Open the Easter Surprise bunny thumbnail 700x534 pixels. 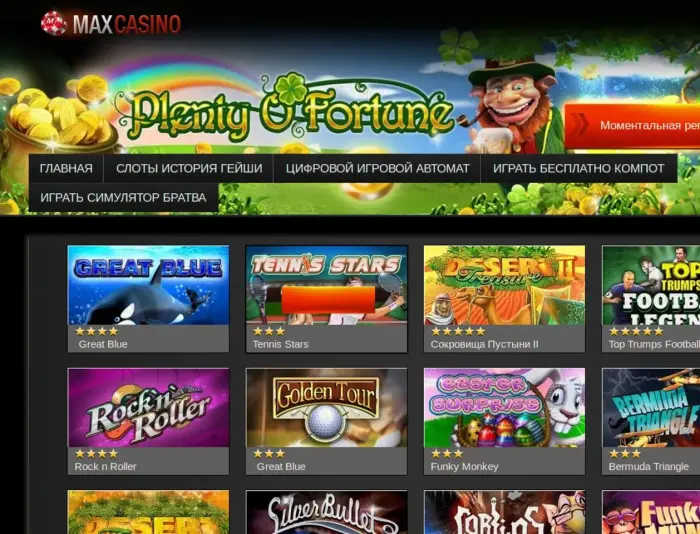pos(504,408)
